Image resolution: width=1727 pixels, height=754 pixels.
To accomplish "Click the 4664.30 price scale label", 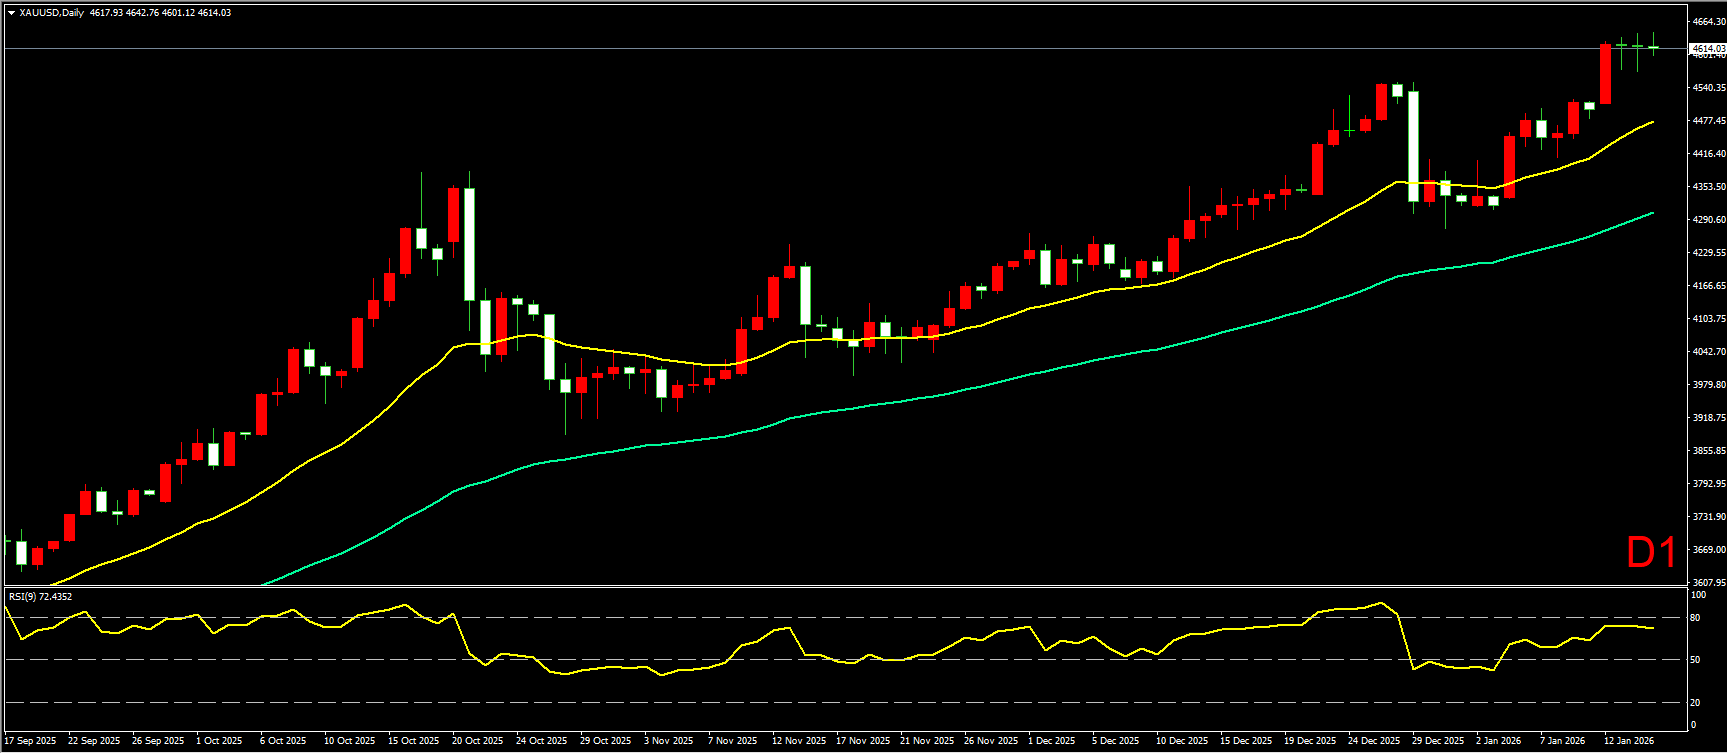I will [1706, 21].
